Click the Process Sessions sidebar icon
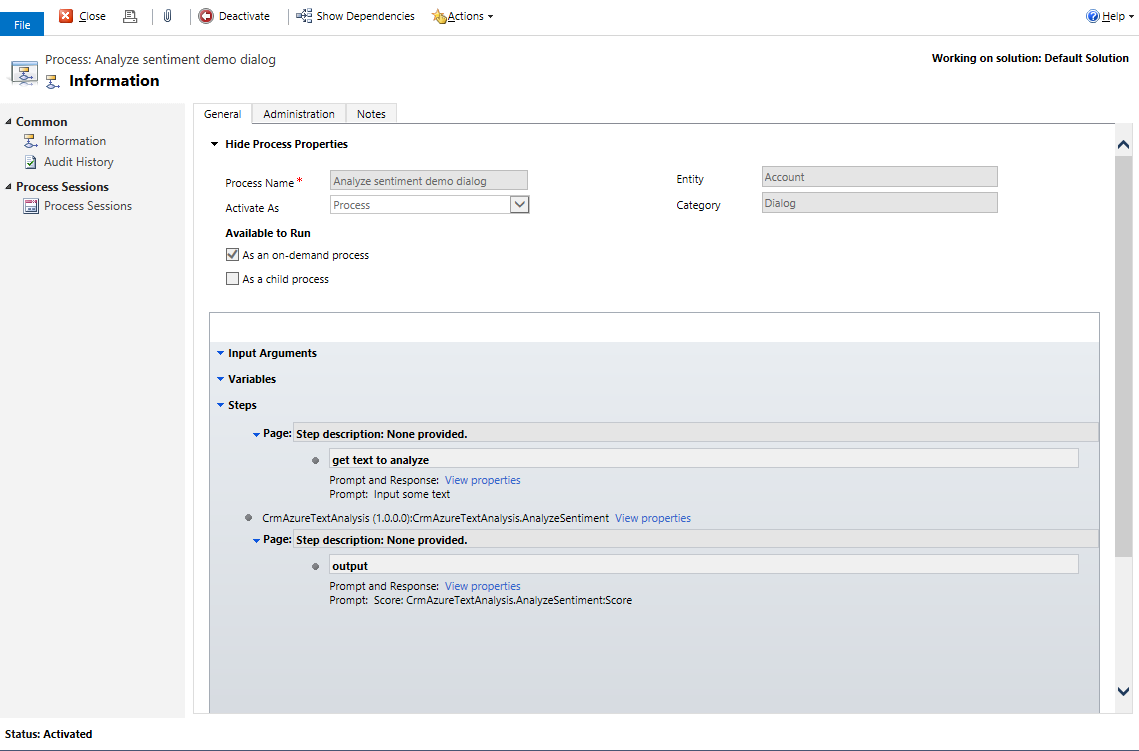The width and height of the screenshot is (1139, 751). tap(31, 206)
